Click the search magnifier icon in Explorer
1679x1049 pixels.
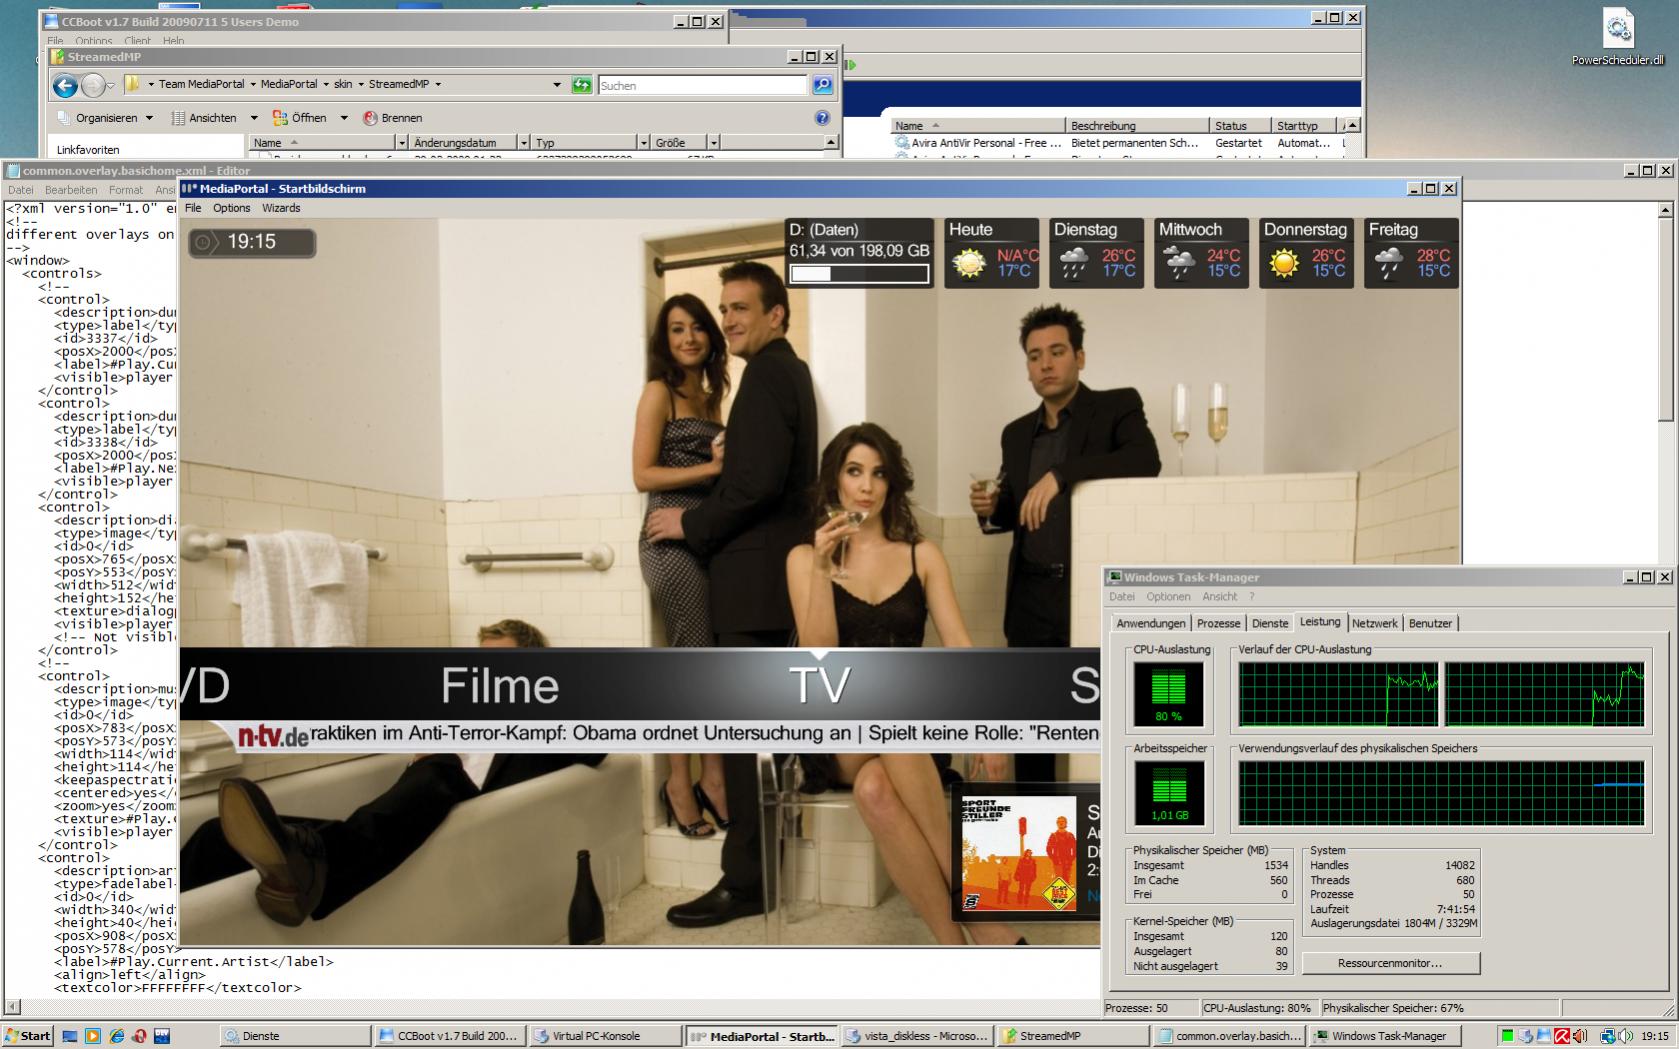(822, 85)
